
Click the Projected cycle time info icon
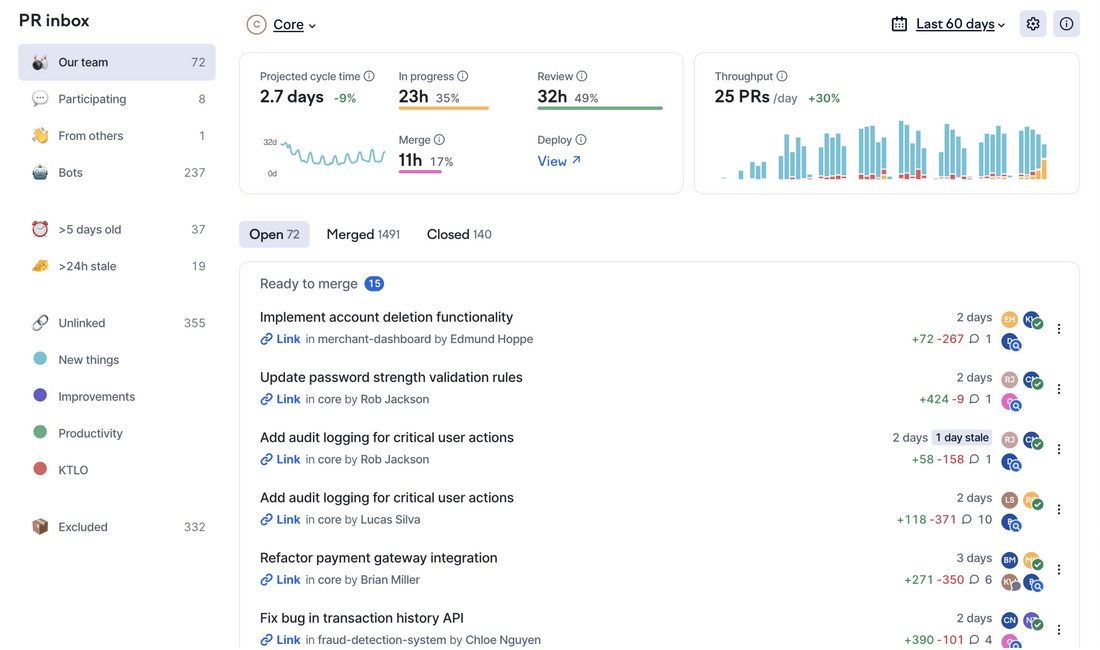pos(369,75)
